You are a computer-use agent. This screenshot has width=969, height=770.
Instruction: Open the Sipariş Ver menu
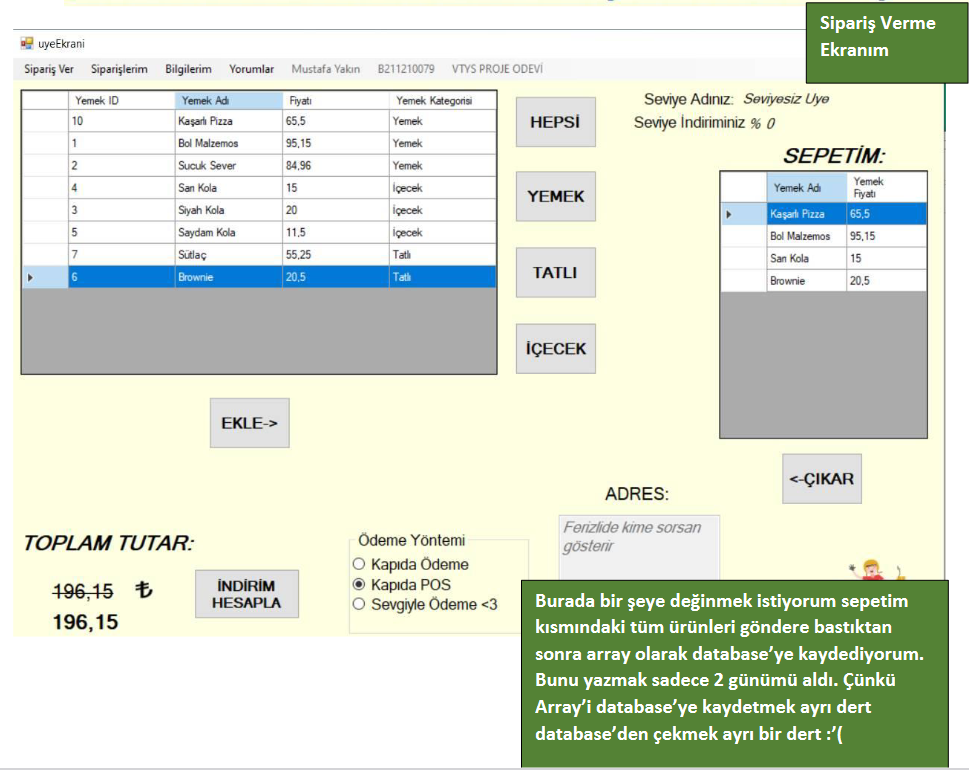point(49,69)
